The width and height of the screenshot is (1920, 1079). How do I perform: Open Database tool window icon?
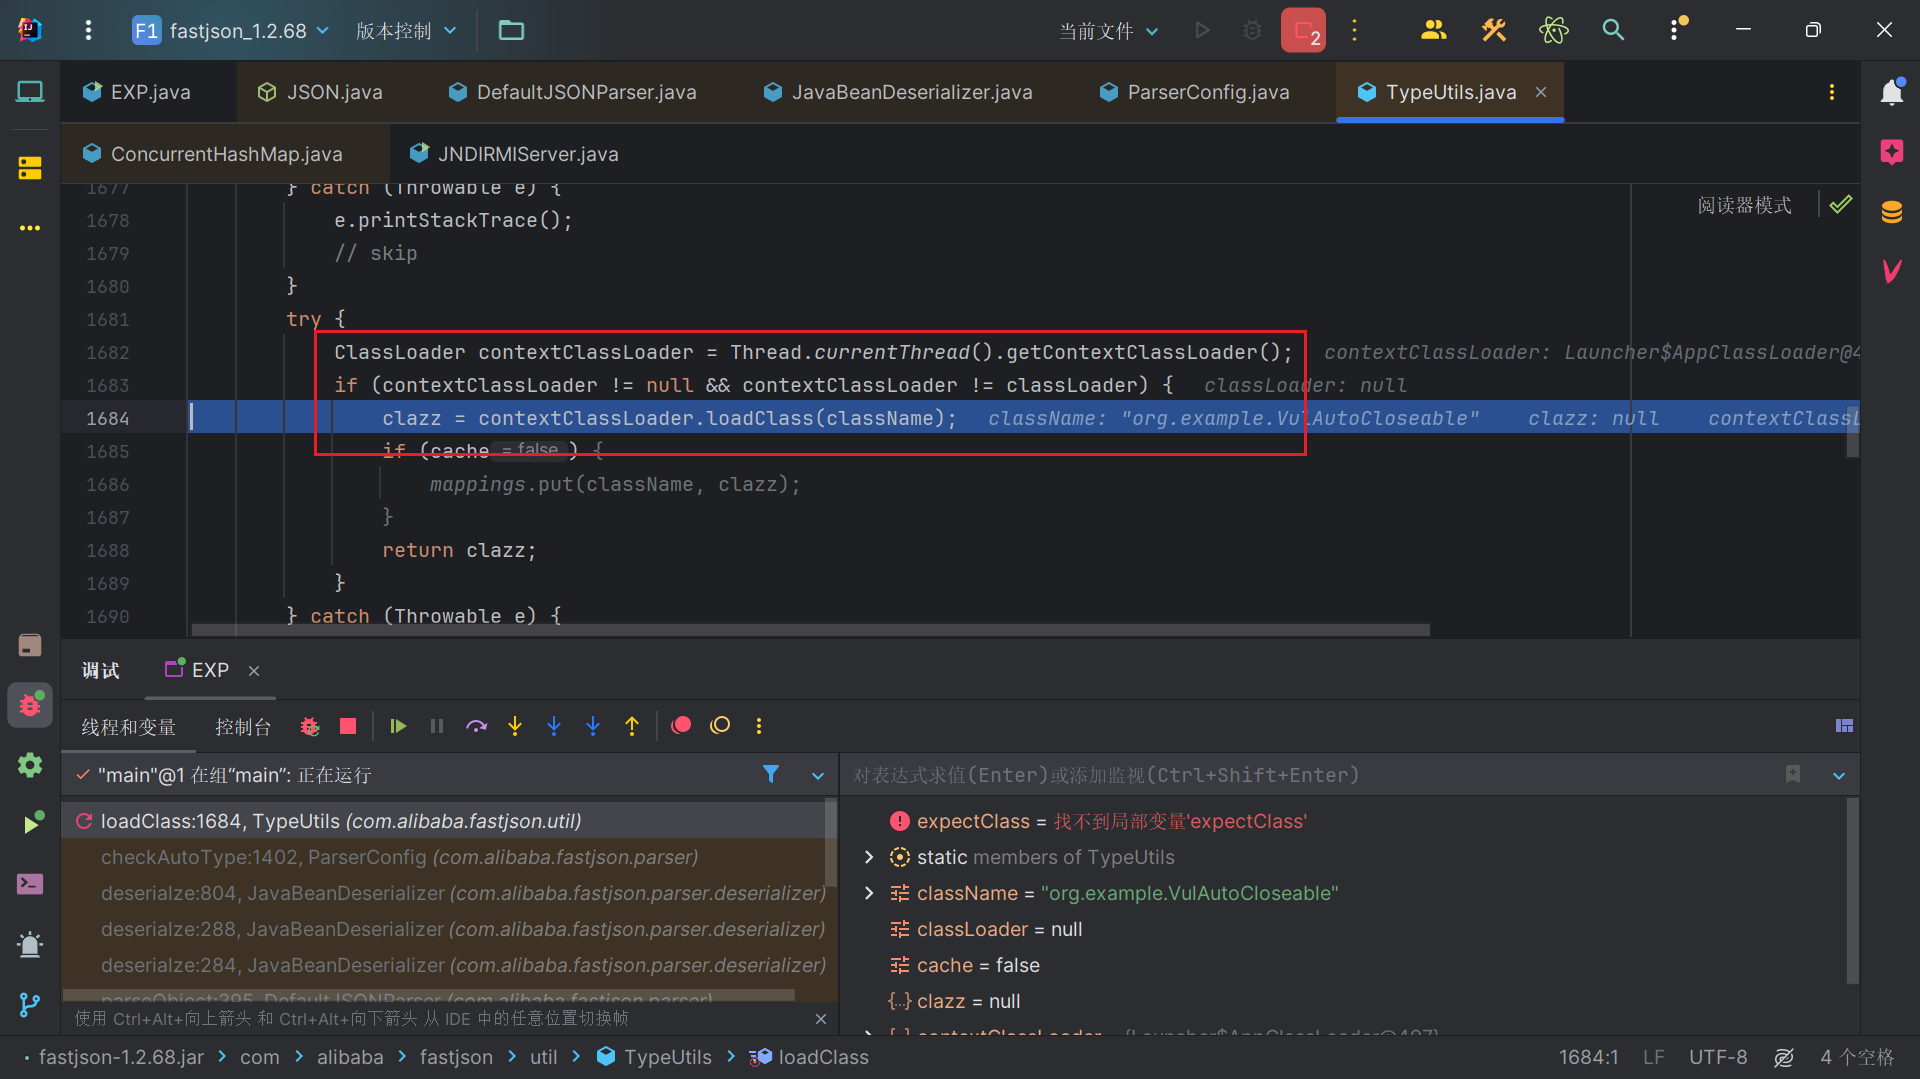coord(1891,212)
